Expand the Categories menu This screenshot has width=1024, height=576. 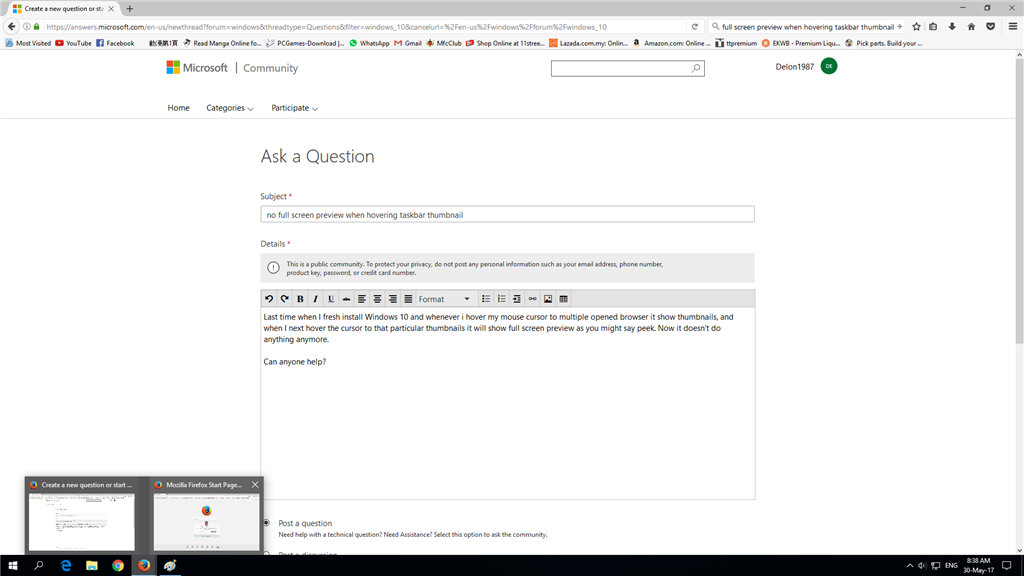pos(230,108)
